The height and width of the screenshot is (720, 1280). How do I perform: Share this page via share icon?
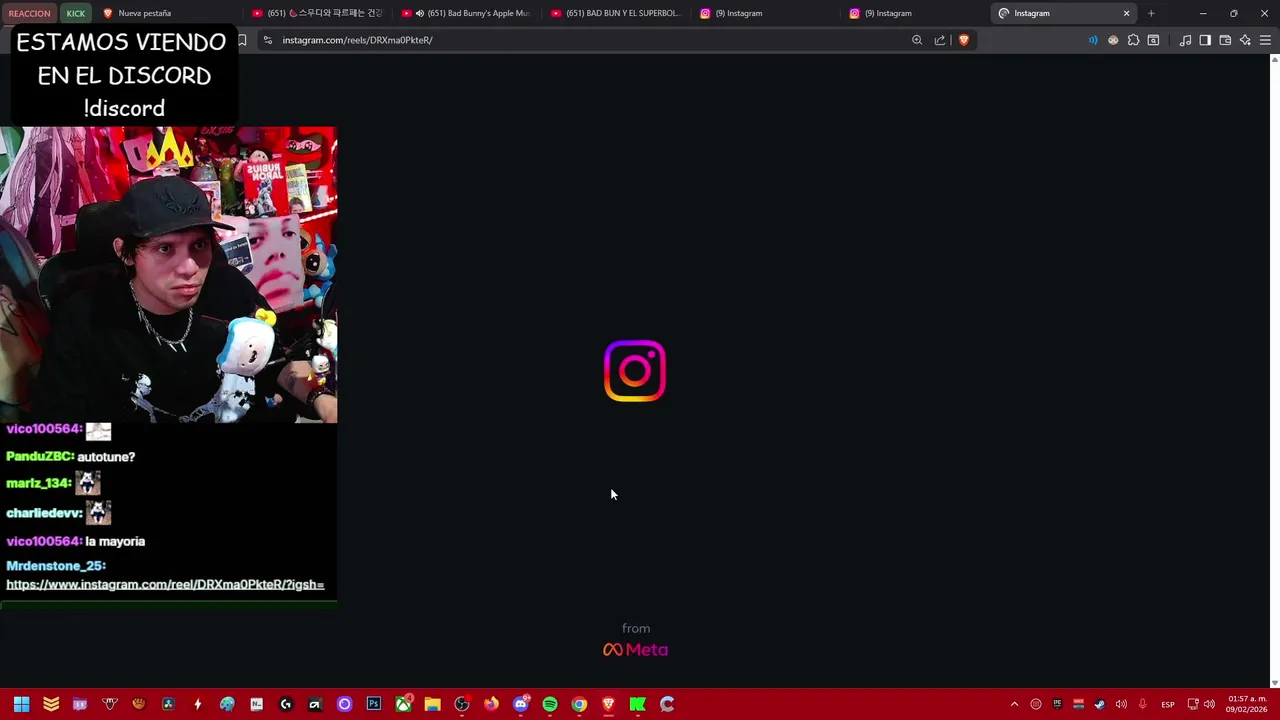coord(940,40)
